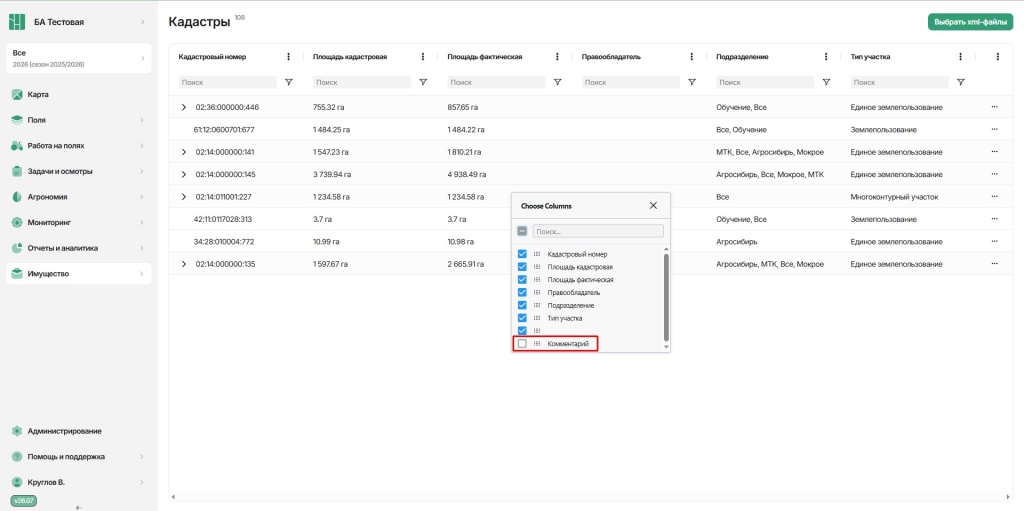Collapse the sidebar with the arrow
Image resolution: width=1024 pixels, height=511 pixels.
tap(79, 507)
